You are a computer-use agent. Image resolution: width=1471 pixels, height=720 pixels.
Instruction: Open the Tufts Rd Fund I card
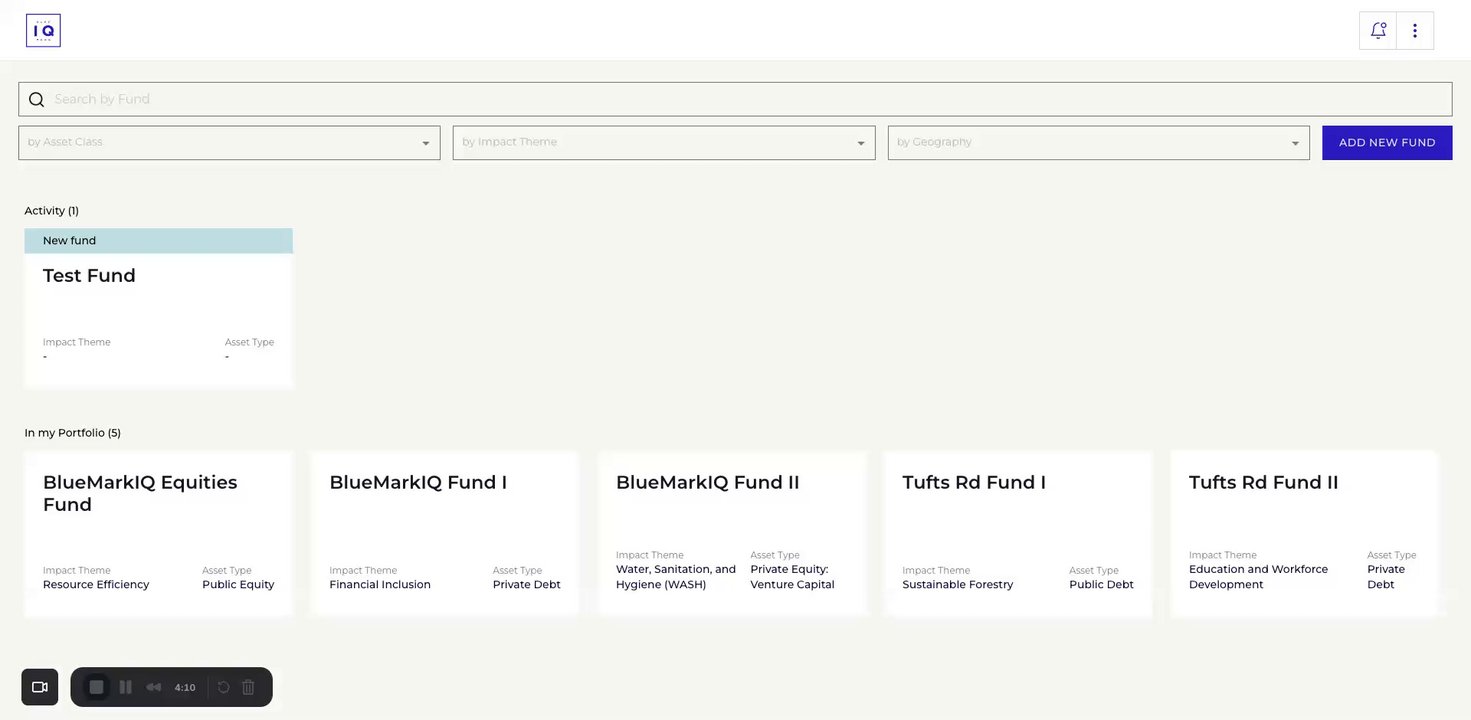click(x=1018, y=533)
